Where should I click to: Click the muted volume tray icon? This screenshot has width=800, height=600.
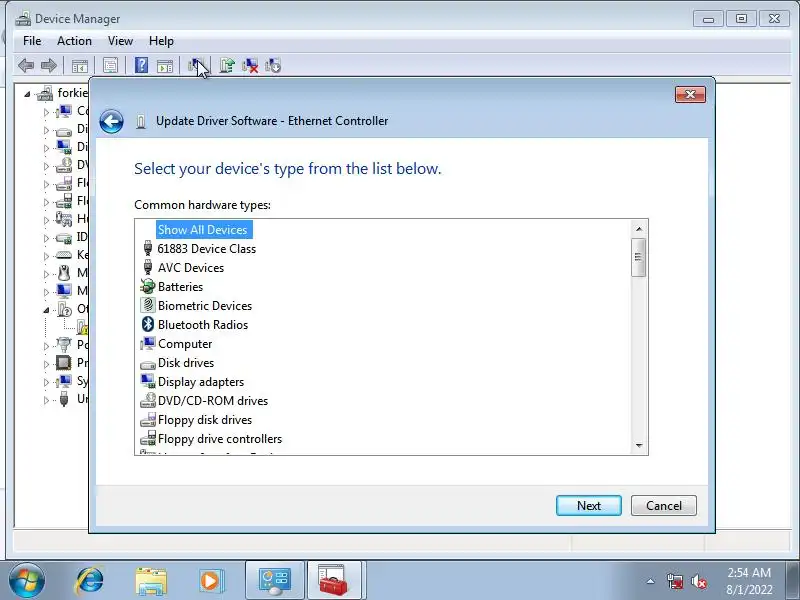698,581
